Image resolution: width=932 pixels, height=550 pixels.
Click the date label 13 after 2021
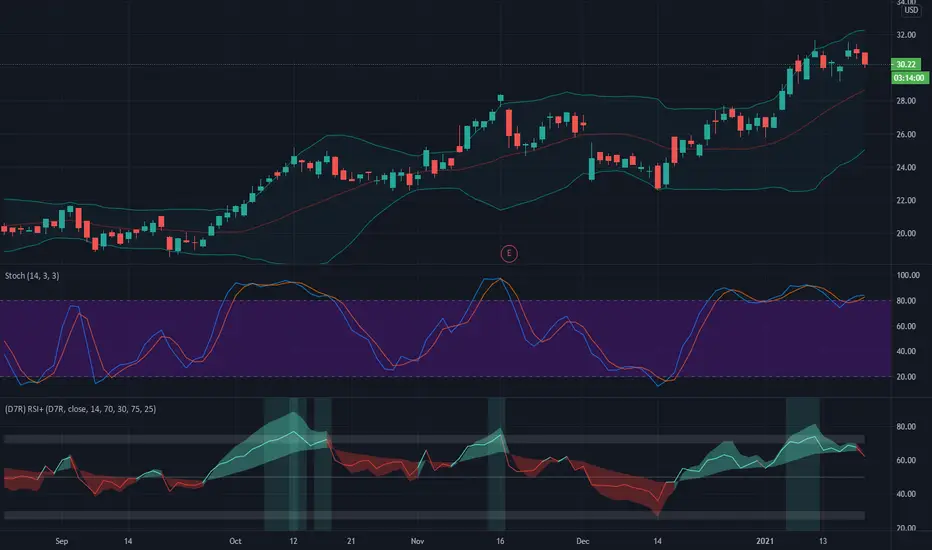tap(823, 541)
